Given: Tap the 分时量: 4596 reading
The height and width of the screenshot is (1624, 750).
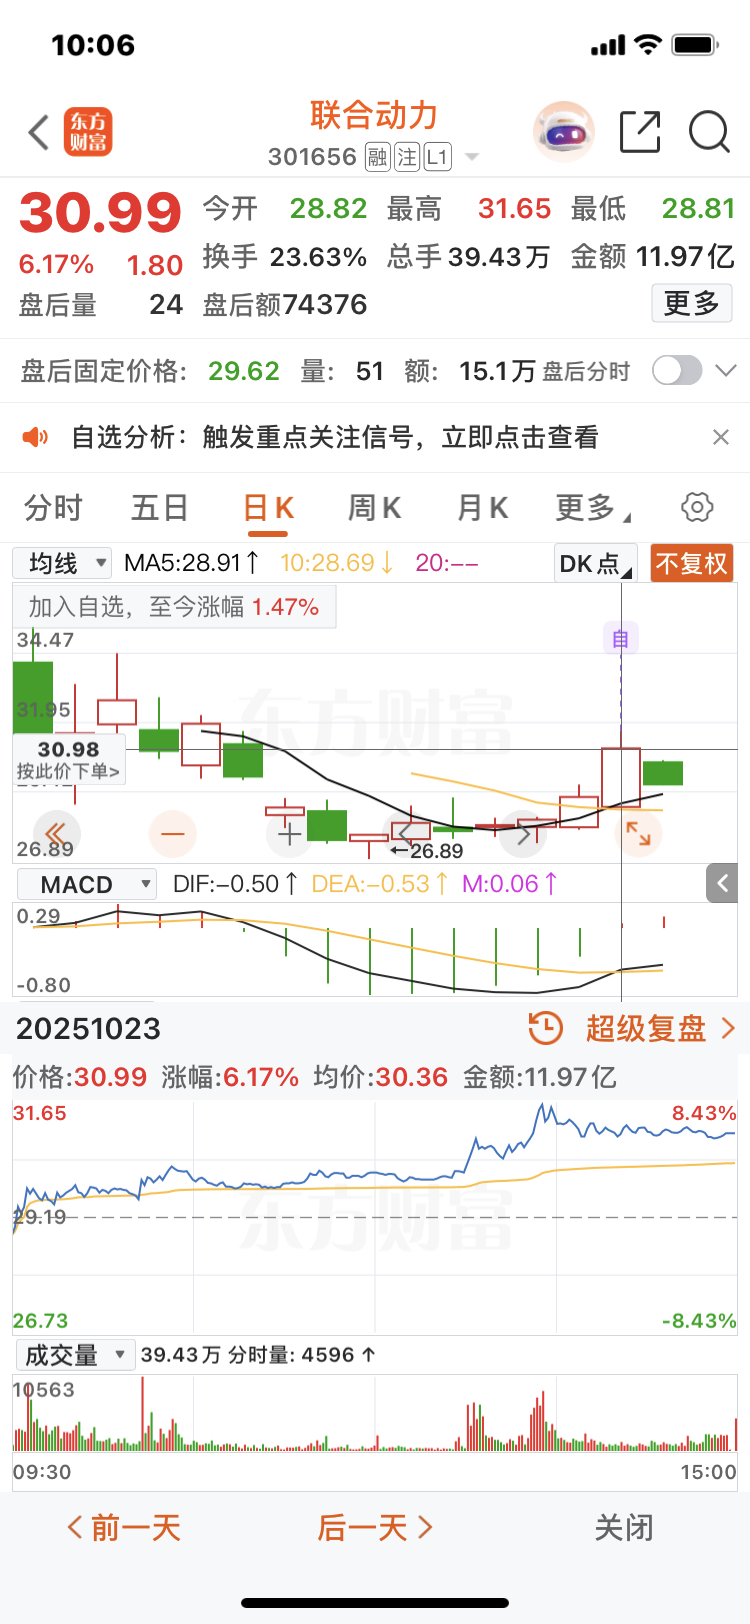Looking at the screenshot, I should tap(302, 1355).
